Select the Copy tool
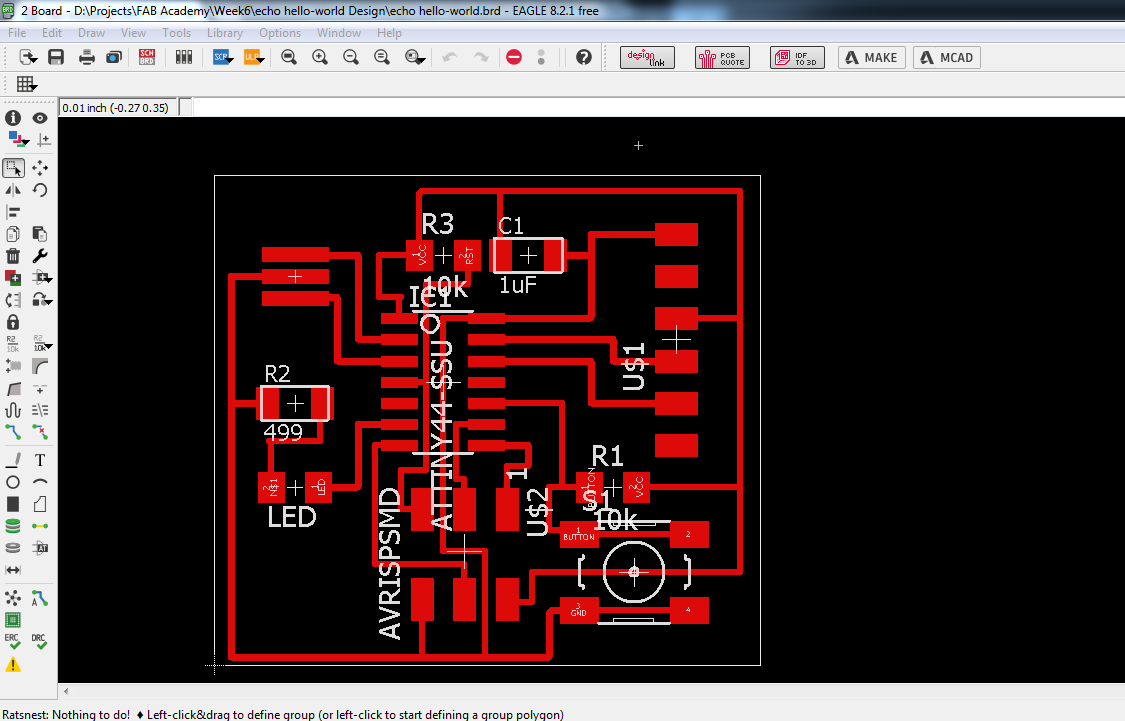Image resolution: width=1125 pixels, height=721 pixels. click(13, 234)
